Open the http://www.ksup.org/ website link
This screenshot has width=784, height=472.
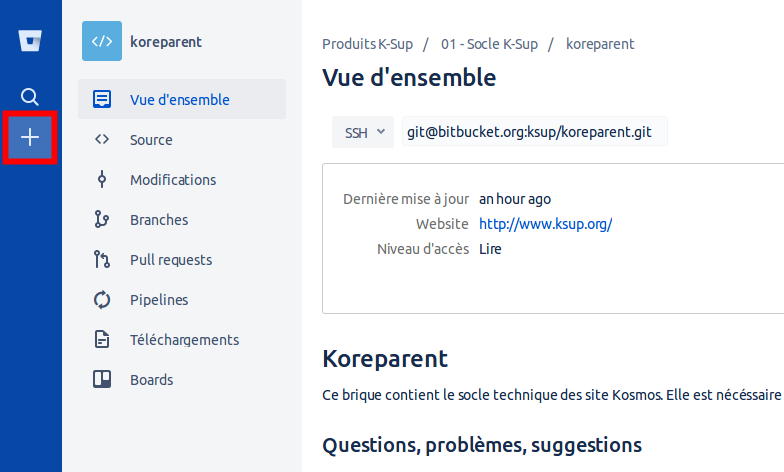(x=546, y=224)
